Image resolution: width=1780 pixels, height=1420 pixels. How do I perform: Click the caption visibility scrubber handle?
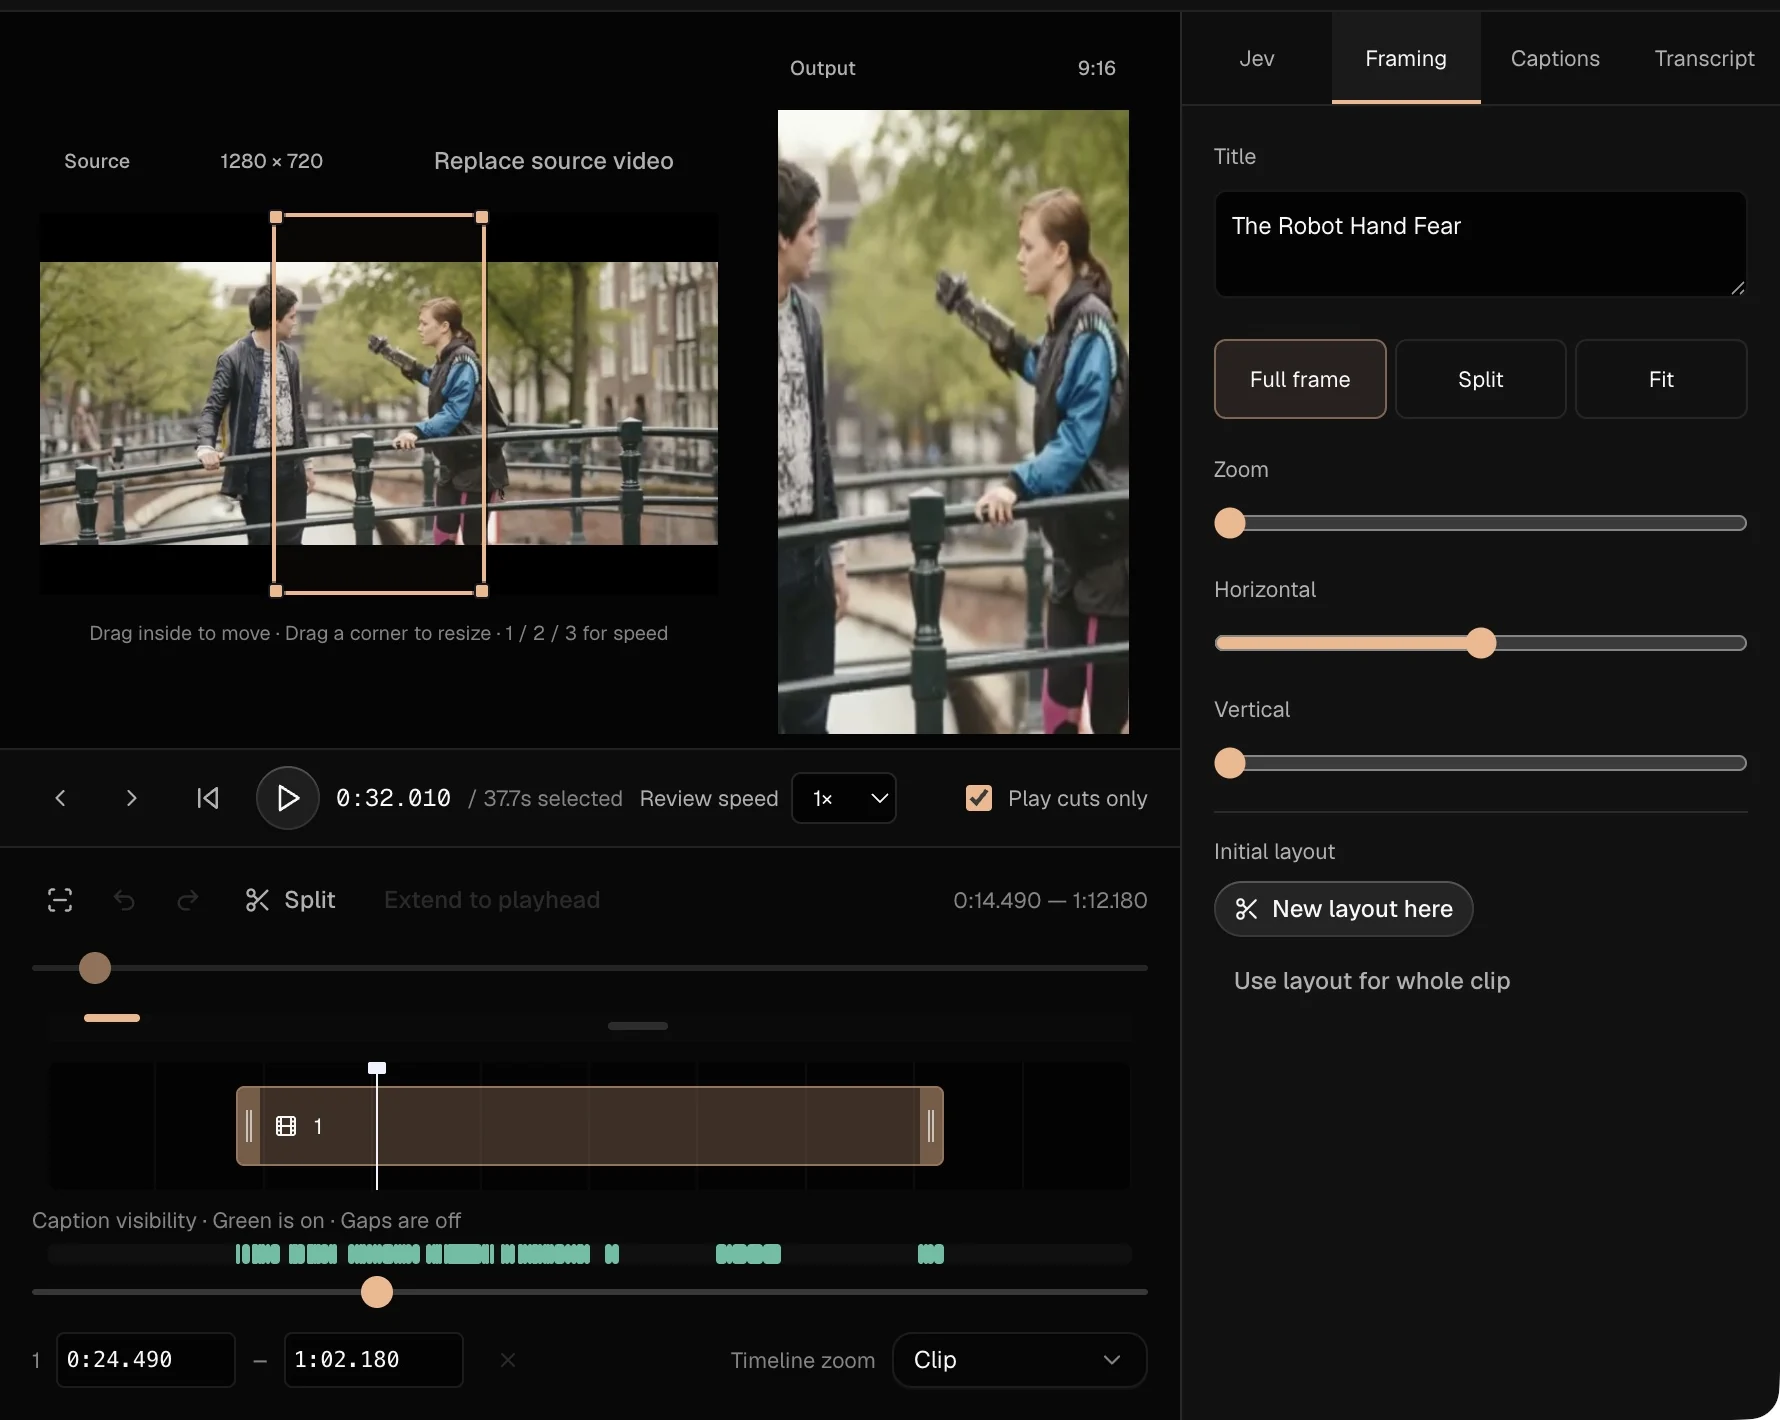pyautogui.click(x=377, y=1292)
